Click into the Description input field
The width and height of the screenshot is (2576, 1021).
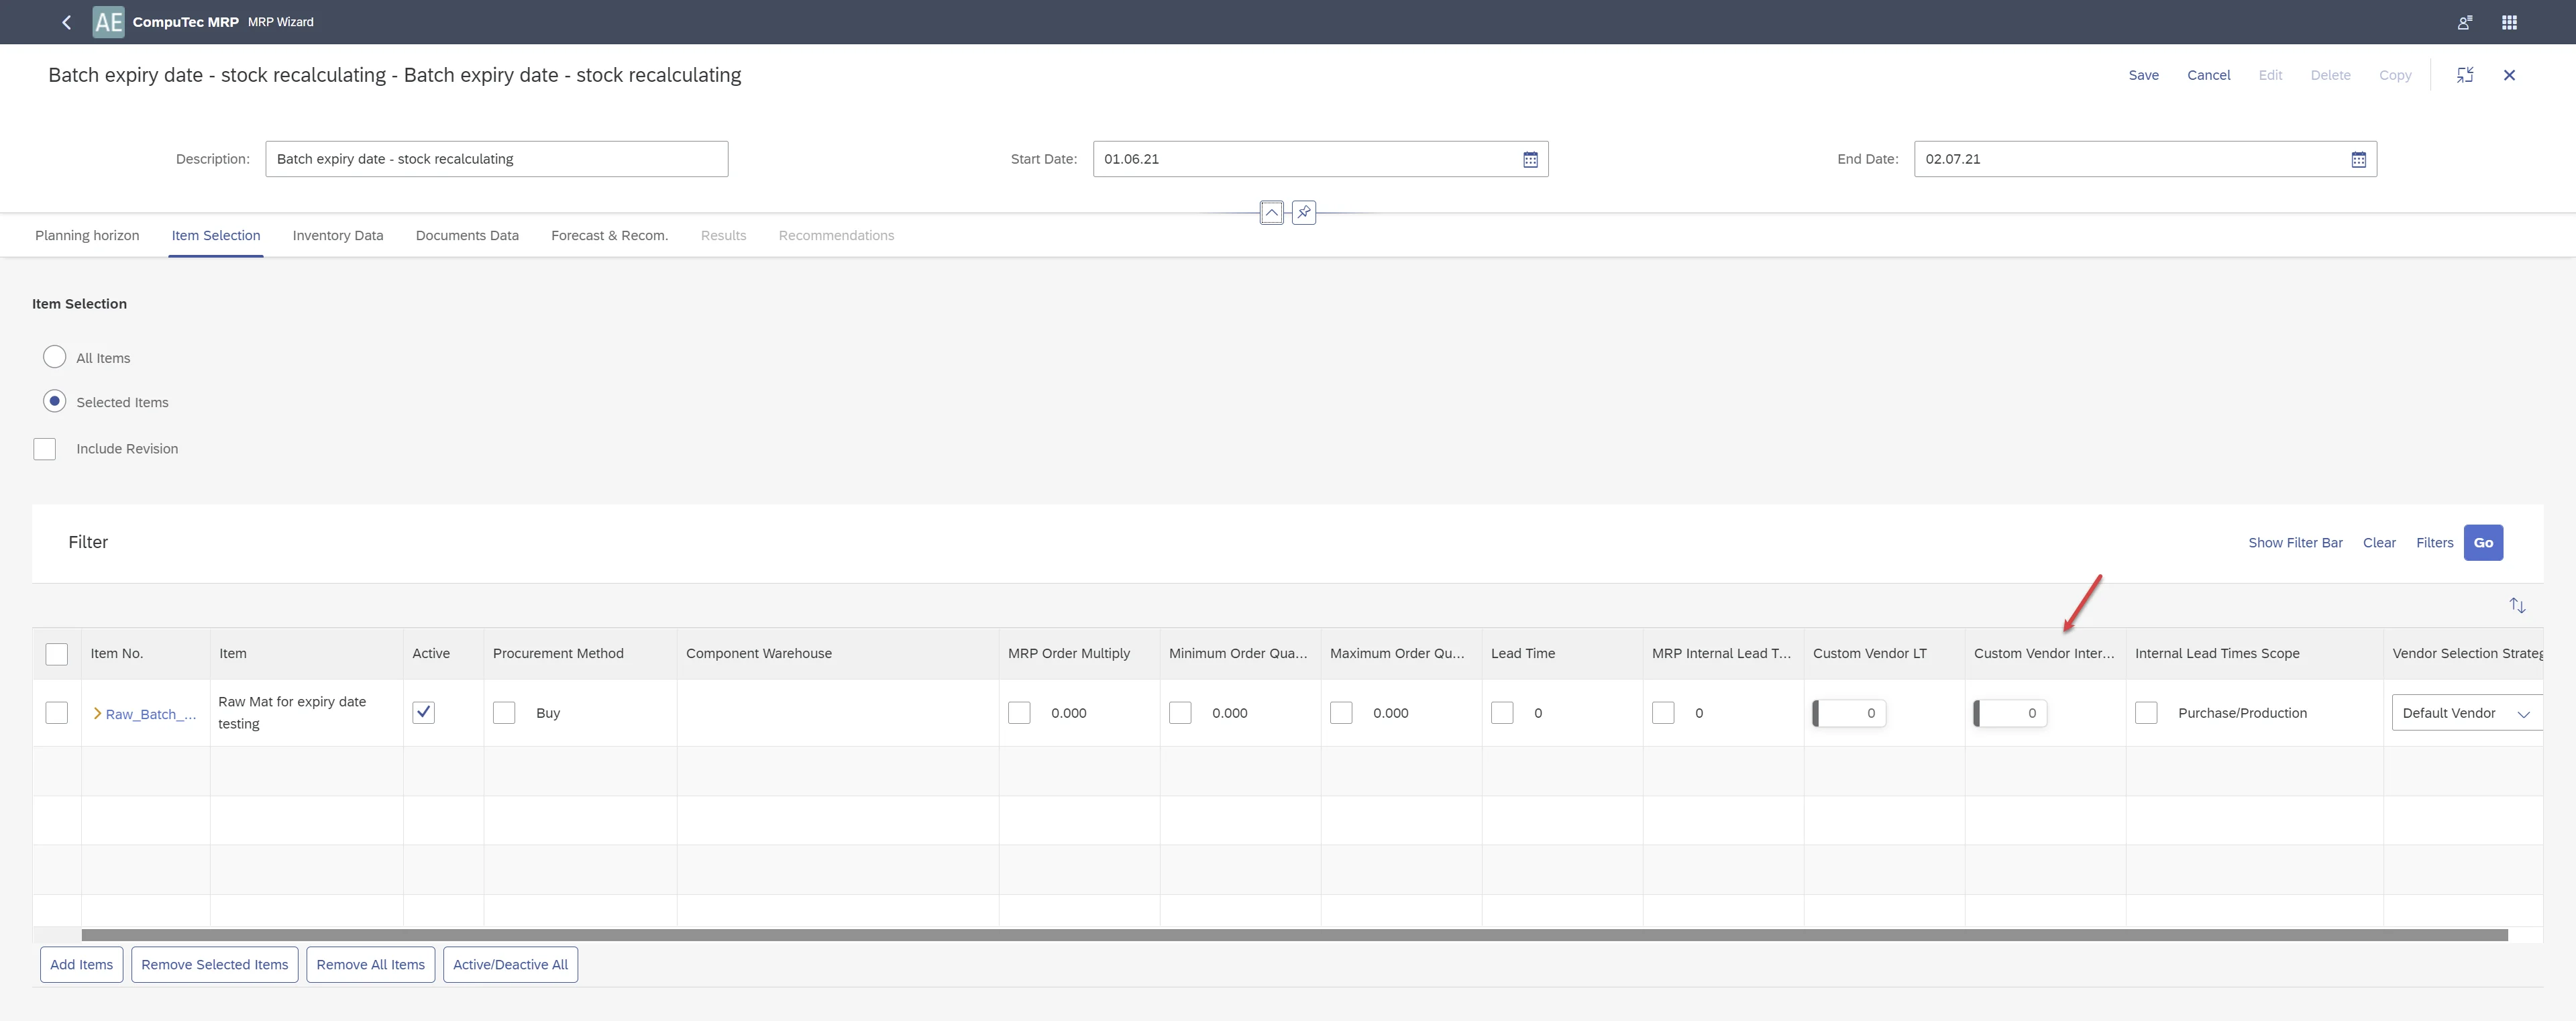tap(496, 159)
